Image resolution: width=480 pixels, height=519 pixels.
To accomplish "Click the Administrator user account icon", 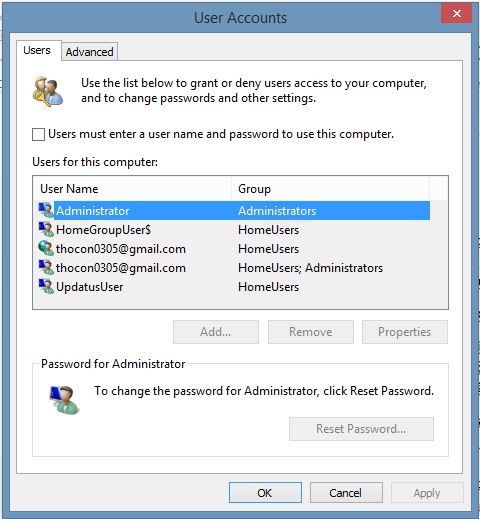I will pos(46,210).
